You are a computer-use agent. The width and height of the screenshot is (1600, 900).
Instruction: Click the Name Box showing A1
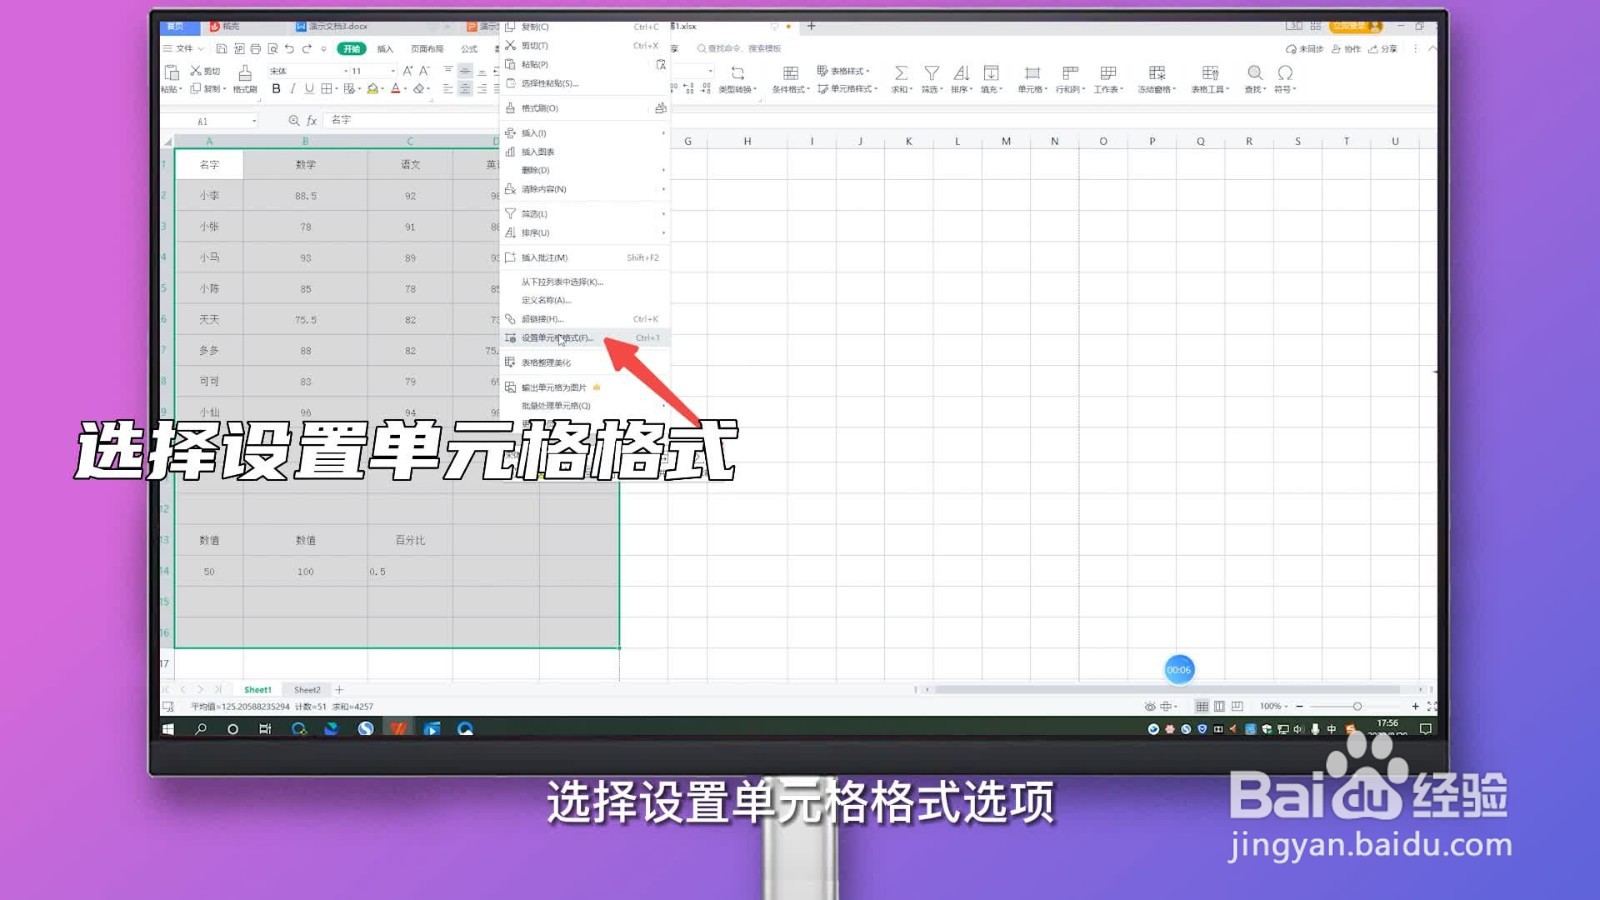tap(210, 121)
